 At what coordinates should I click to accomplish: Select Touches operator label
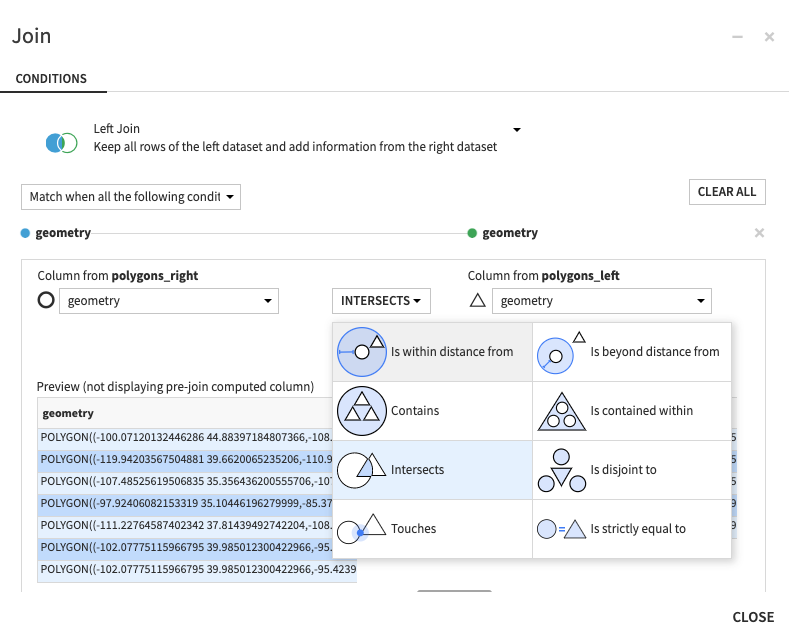point(414,528)
